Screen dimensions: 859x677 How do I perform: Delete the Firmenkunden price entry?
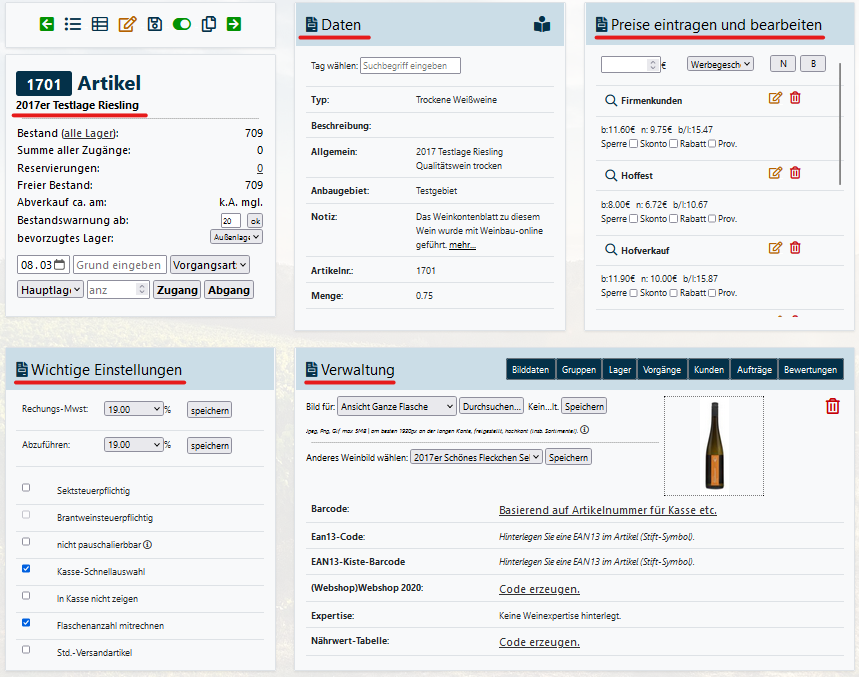(x=795, y=98)
